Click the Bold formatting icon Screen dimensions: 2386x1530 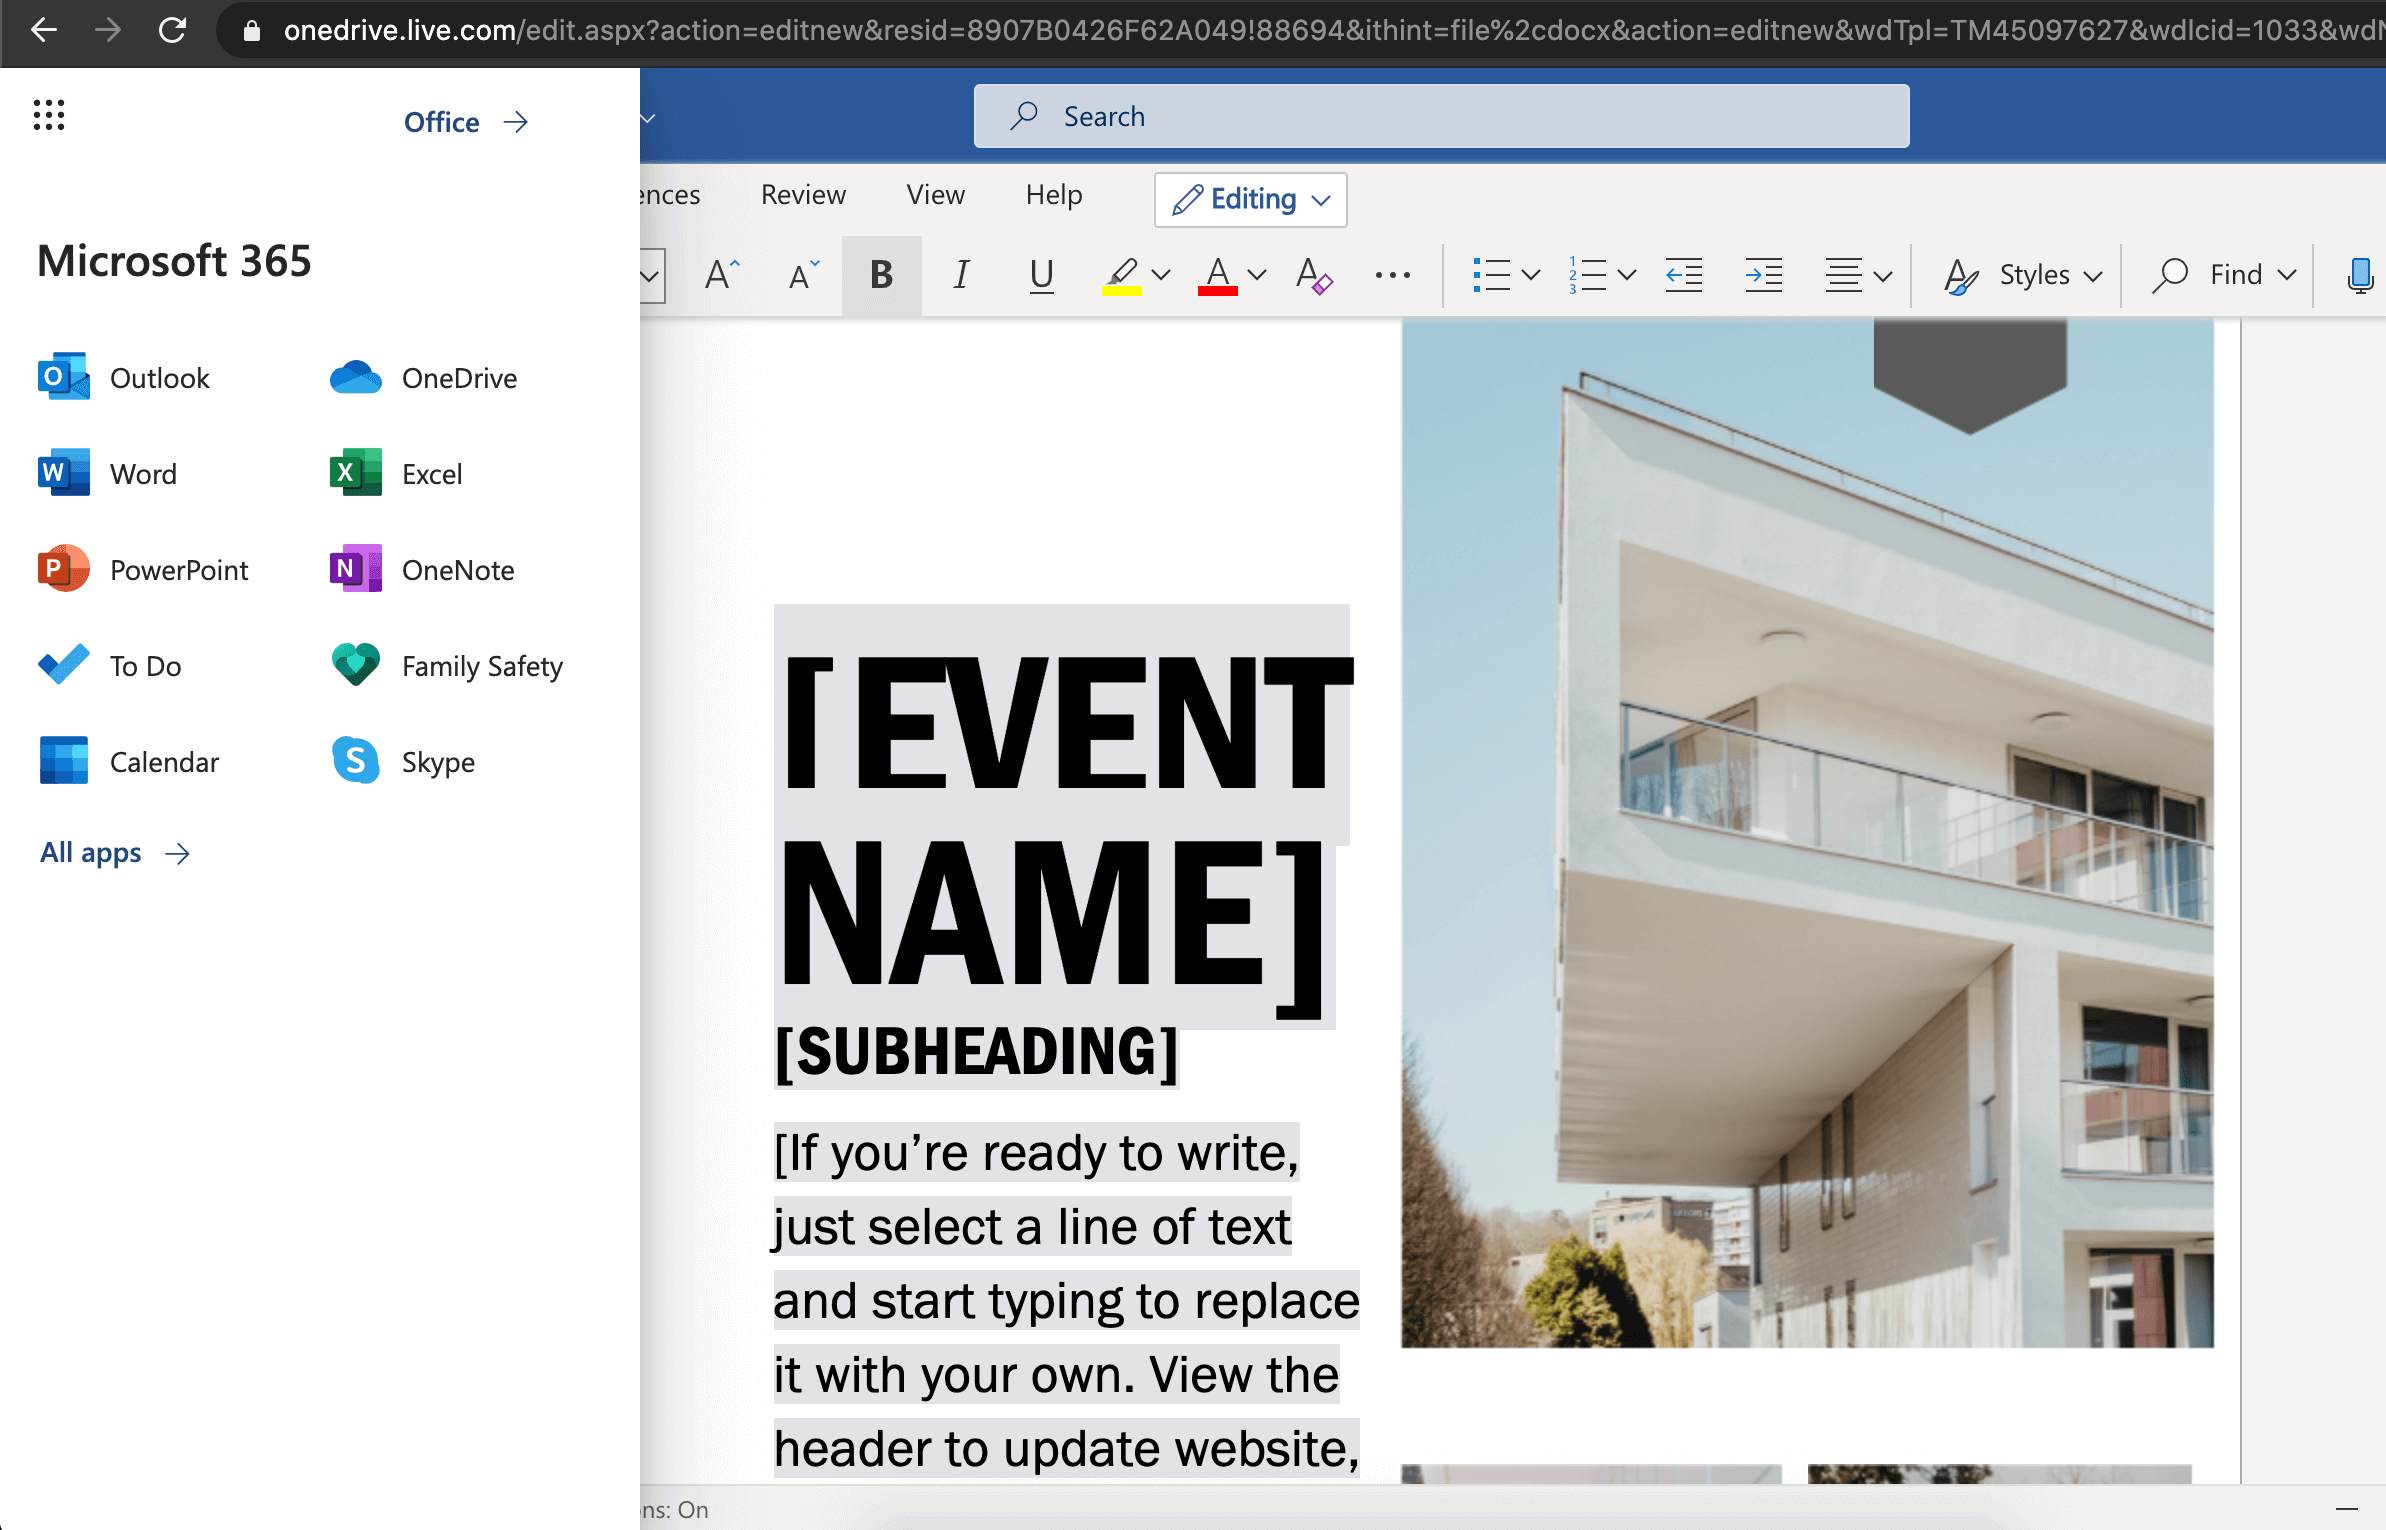(880, 273)
